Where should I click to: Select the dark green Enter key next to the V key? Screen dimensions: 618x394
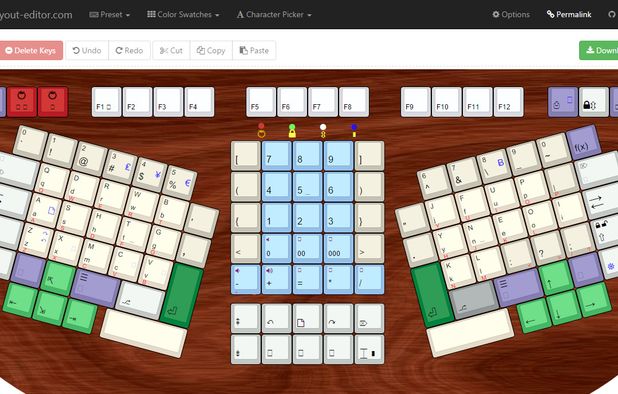[x=182, y=296]
